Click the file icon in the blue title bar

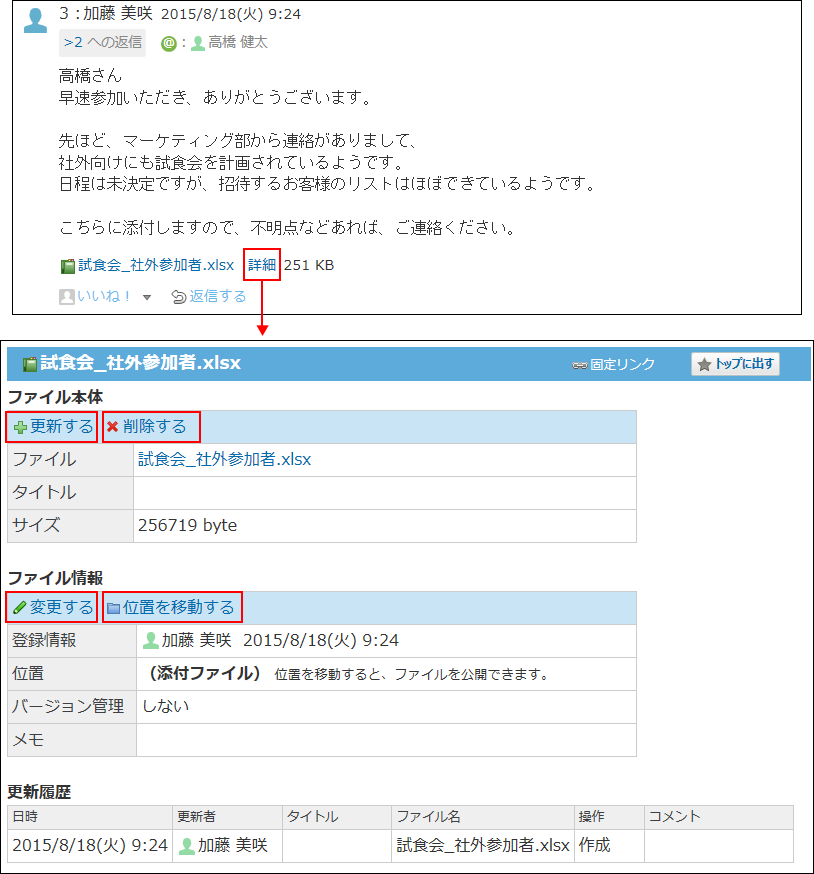[x=30, y=365]
